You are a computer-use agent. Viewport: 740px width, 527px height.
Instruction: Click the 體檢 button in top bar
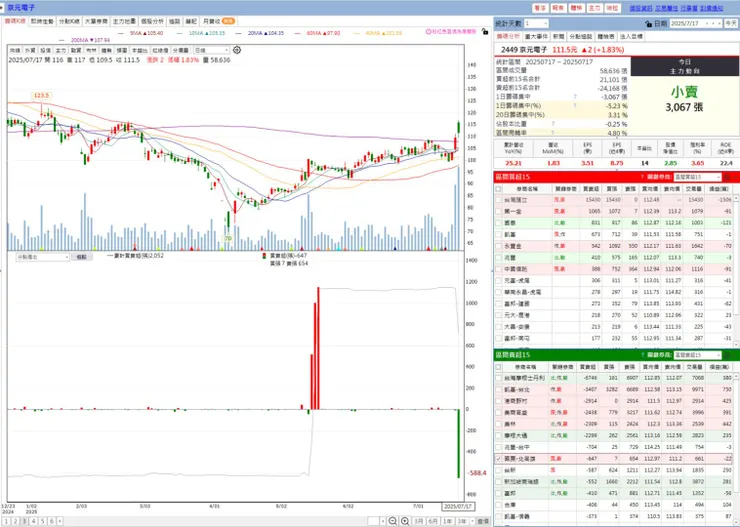click(x=576, y=8)
